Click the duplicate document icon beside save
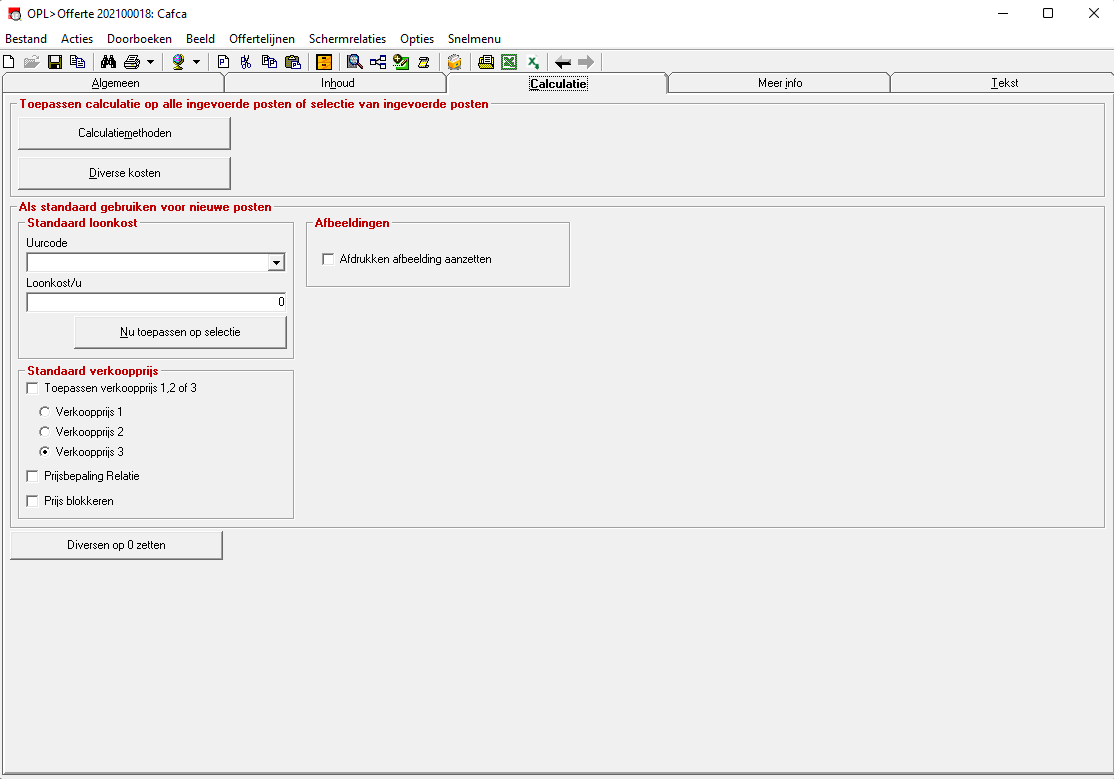 [77, 62]
